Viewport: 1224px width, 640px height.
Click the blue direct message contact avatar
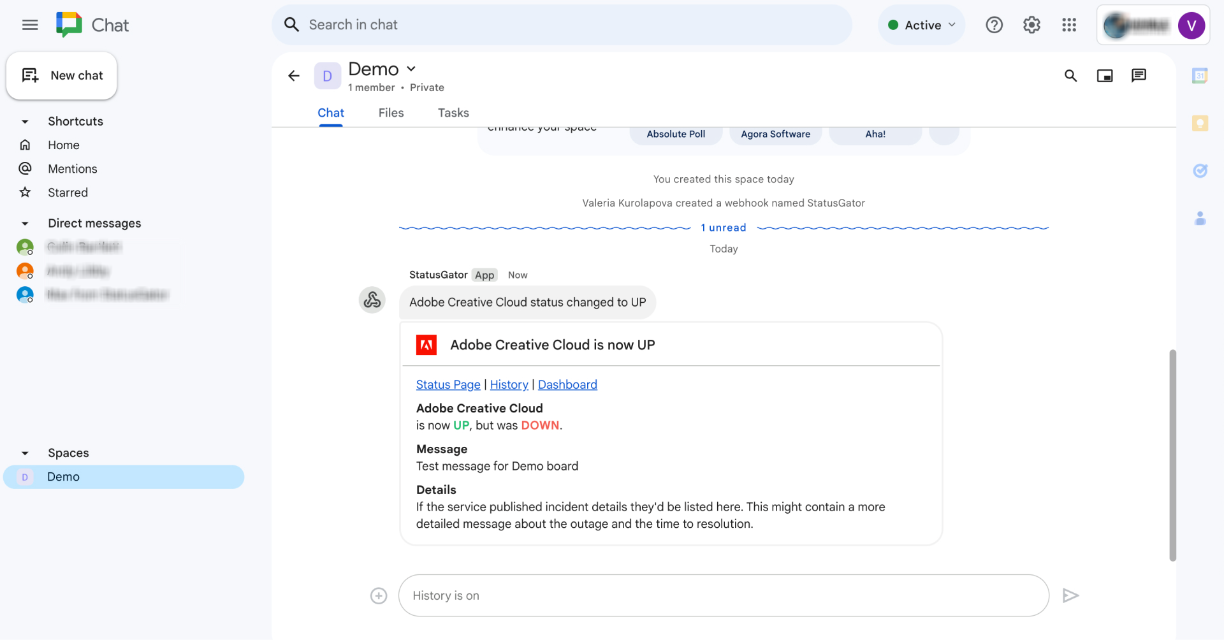click(x=25, y=295)
